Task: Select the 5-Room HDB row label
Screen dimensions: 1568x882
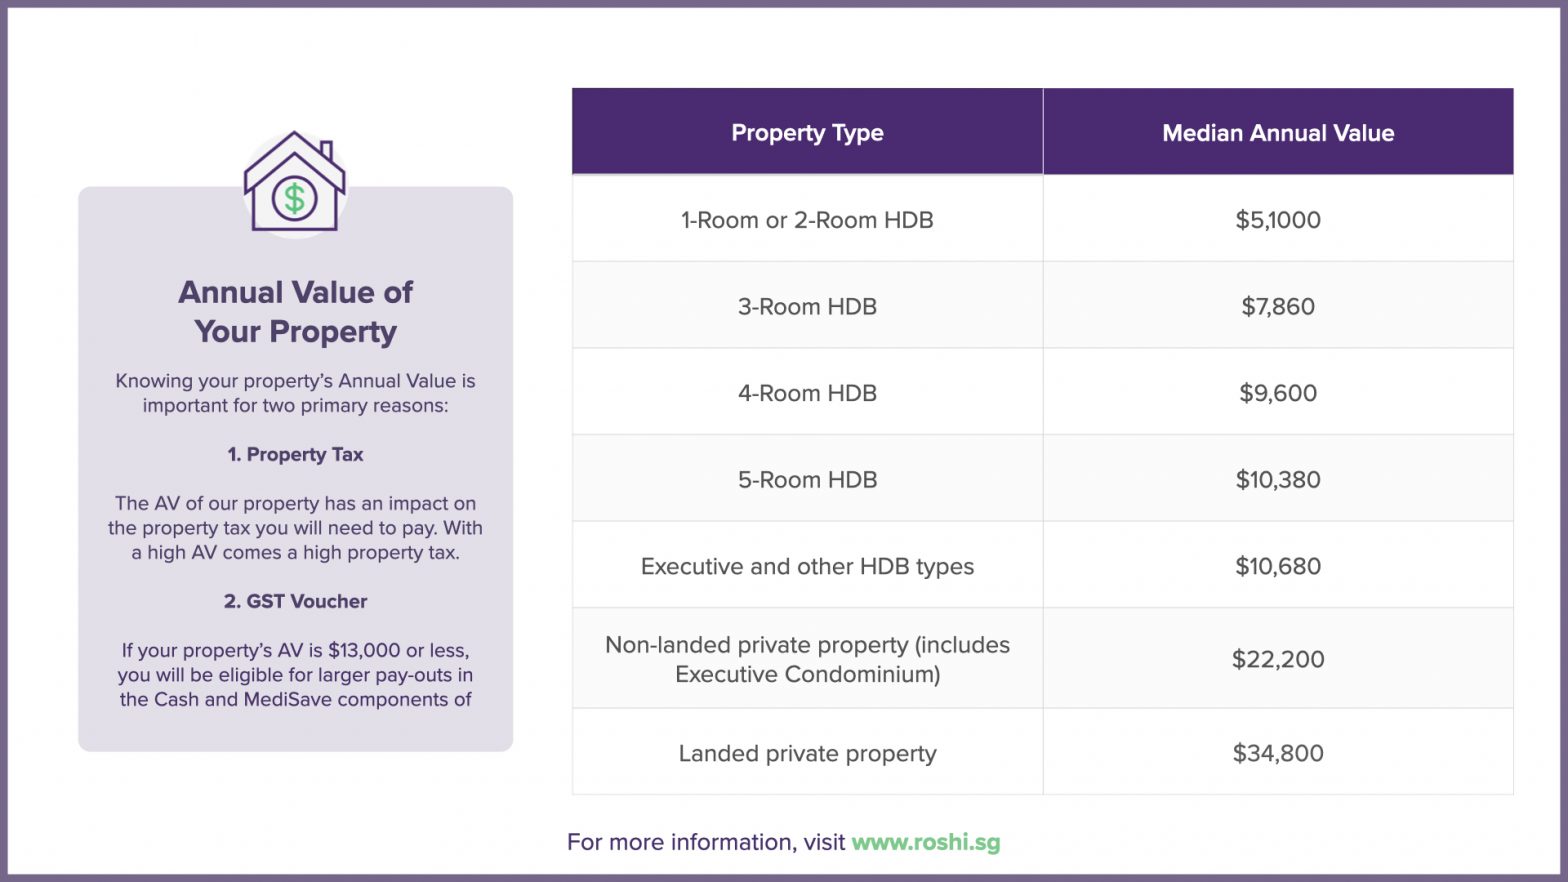Action: 807,480
